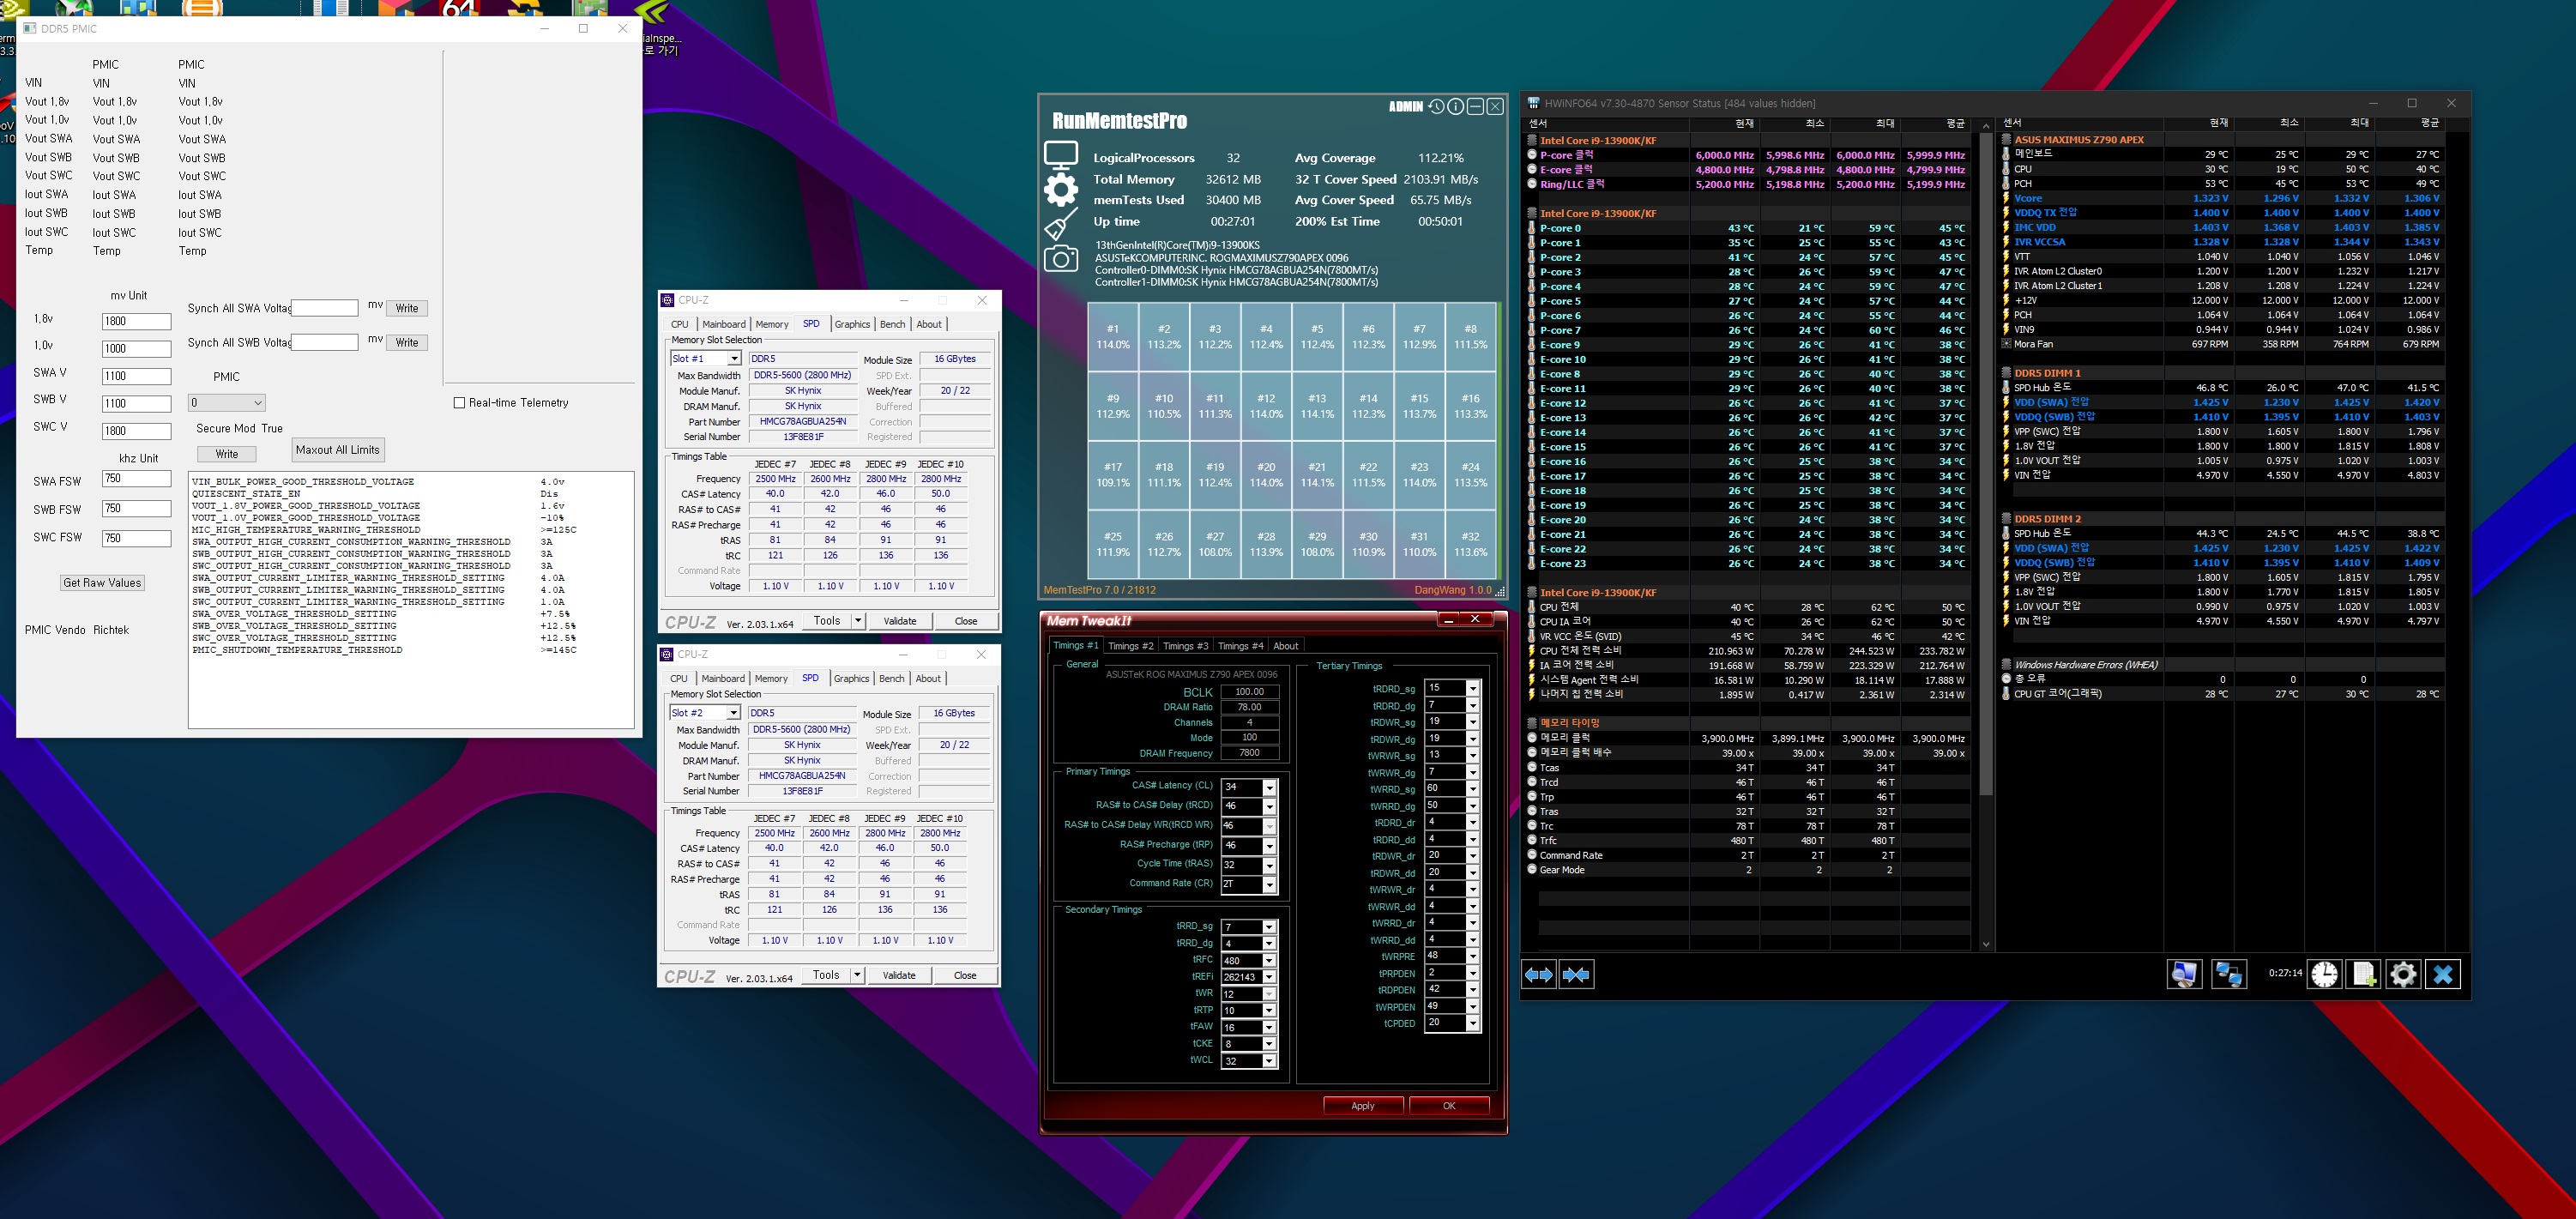The height and width of the screenshot is (1219, 2576).
Task: Click the HWiNFO left panel vertical scrollbar
Action: (x=1985, y=460)
